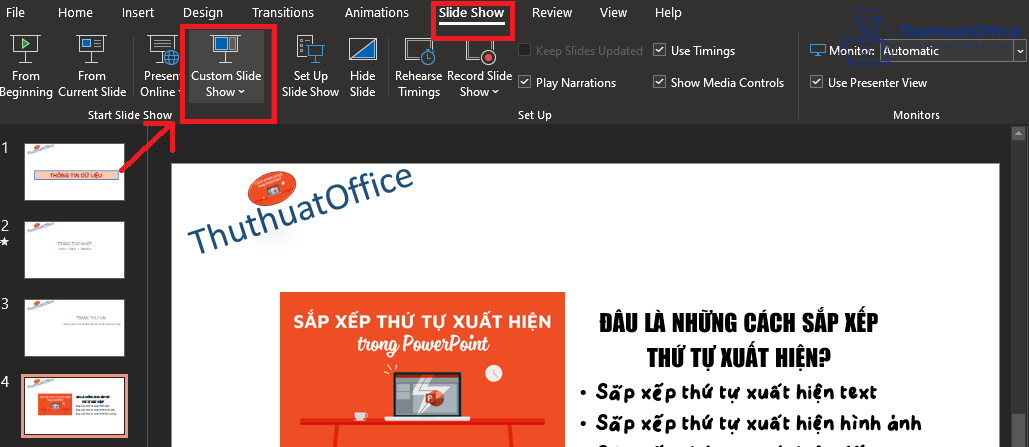
Task: Click bullet 'Sắp xếp thứ tự xuất hiện hình ảnh'
Action: [759, 423]
